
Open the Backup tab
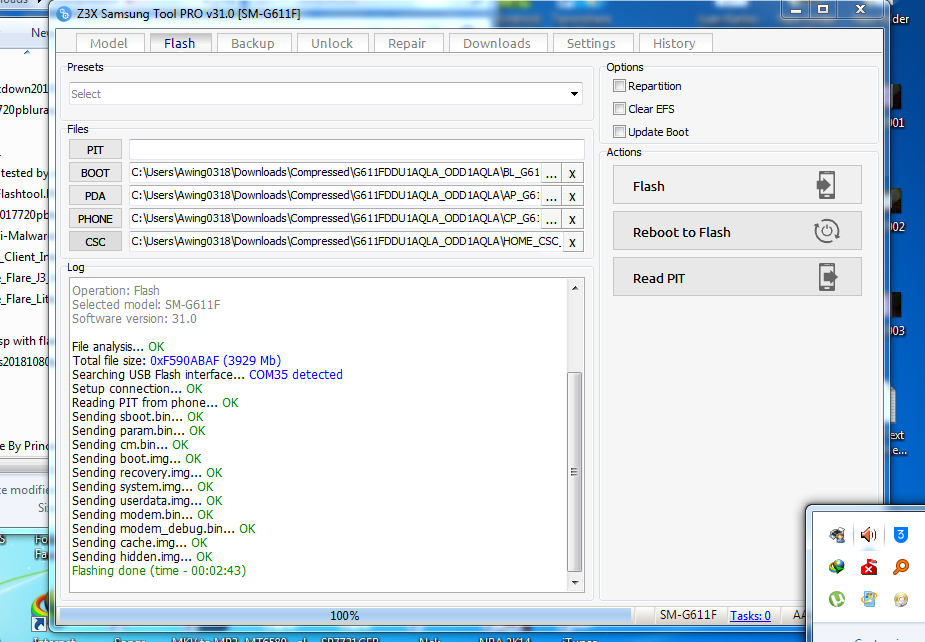[x=253, y=43]
